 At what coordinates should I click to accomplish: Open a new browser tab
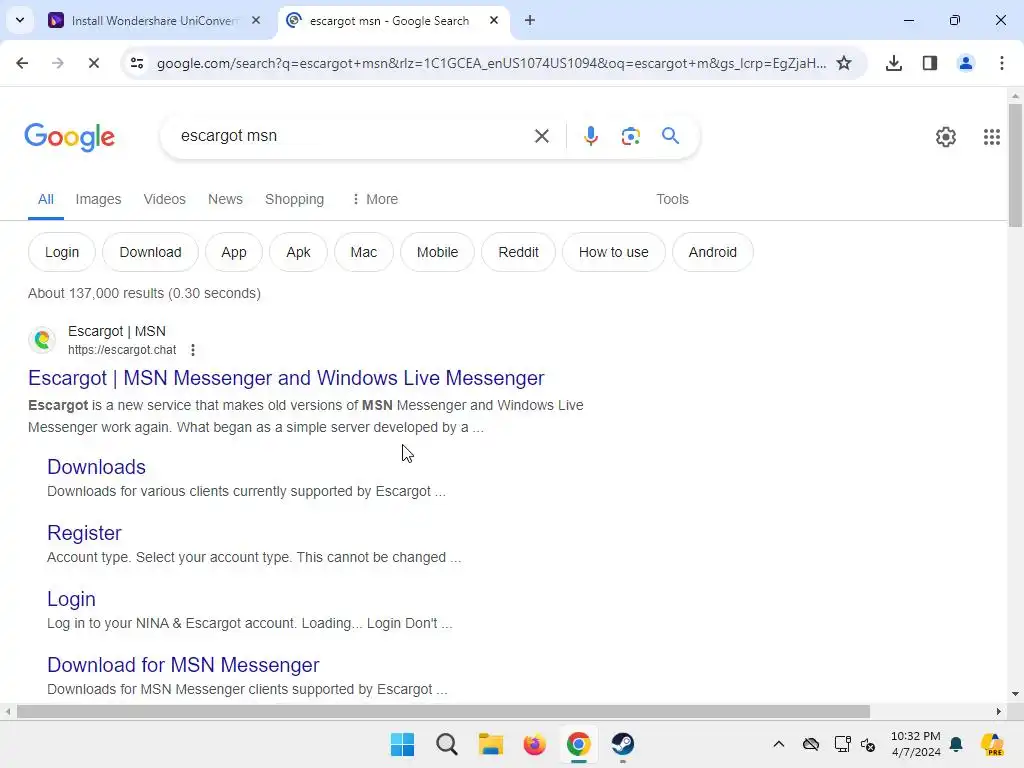click(x=530, y=20)
